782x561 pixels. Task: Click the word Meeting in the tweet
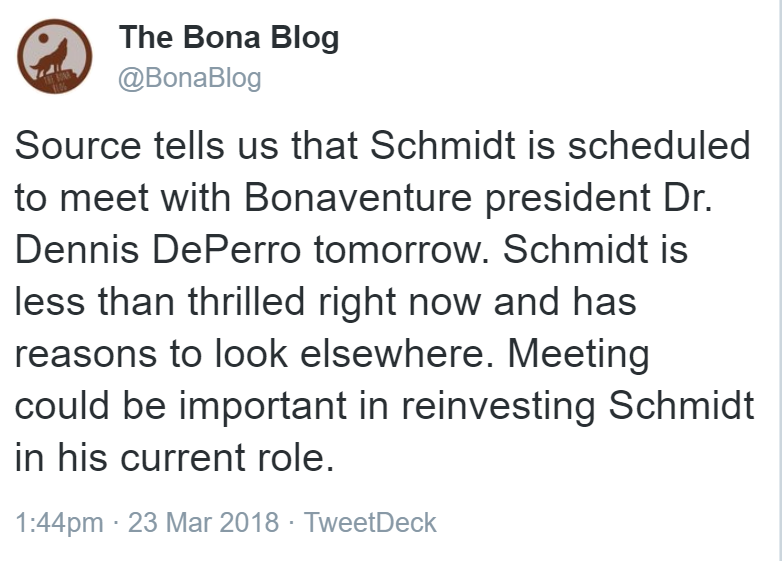tap(579, 355)
